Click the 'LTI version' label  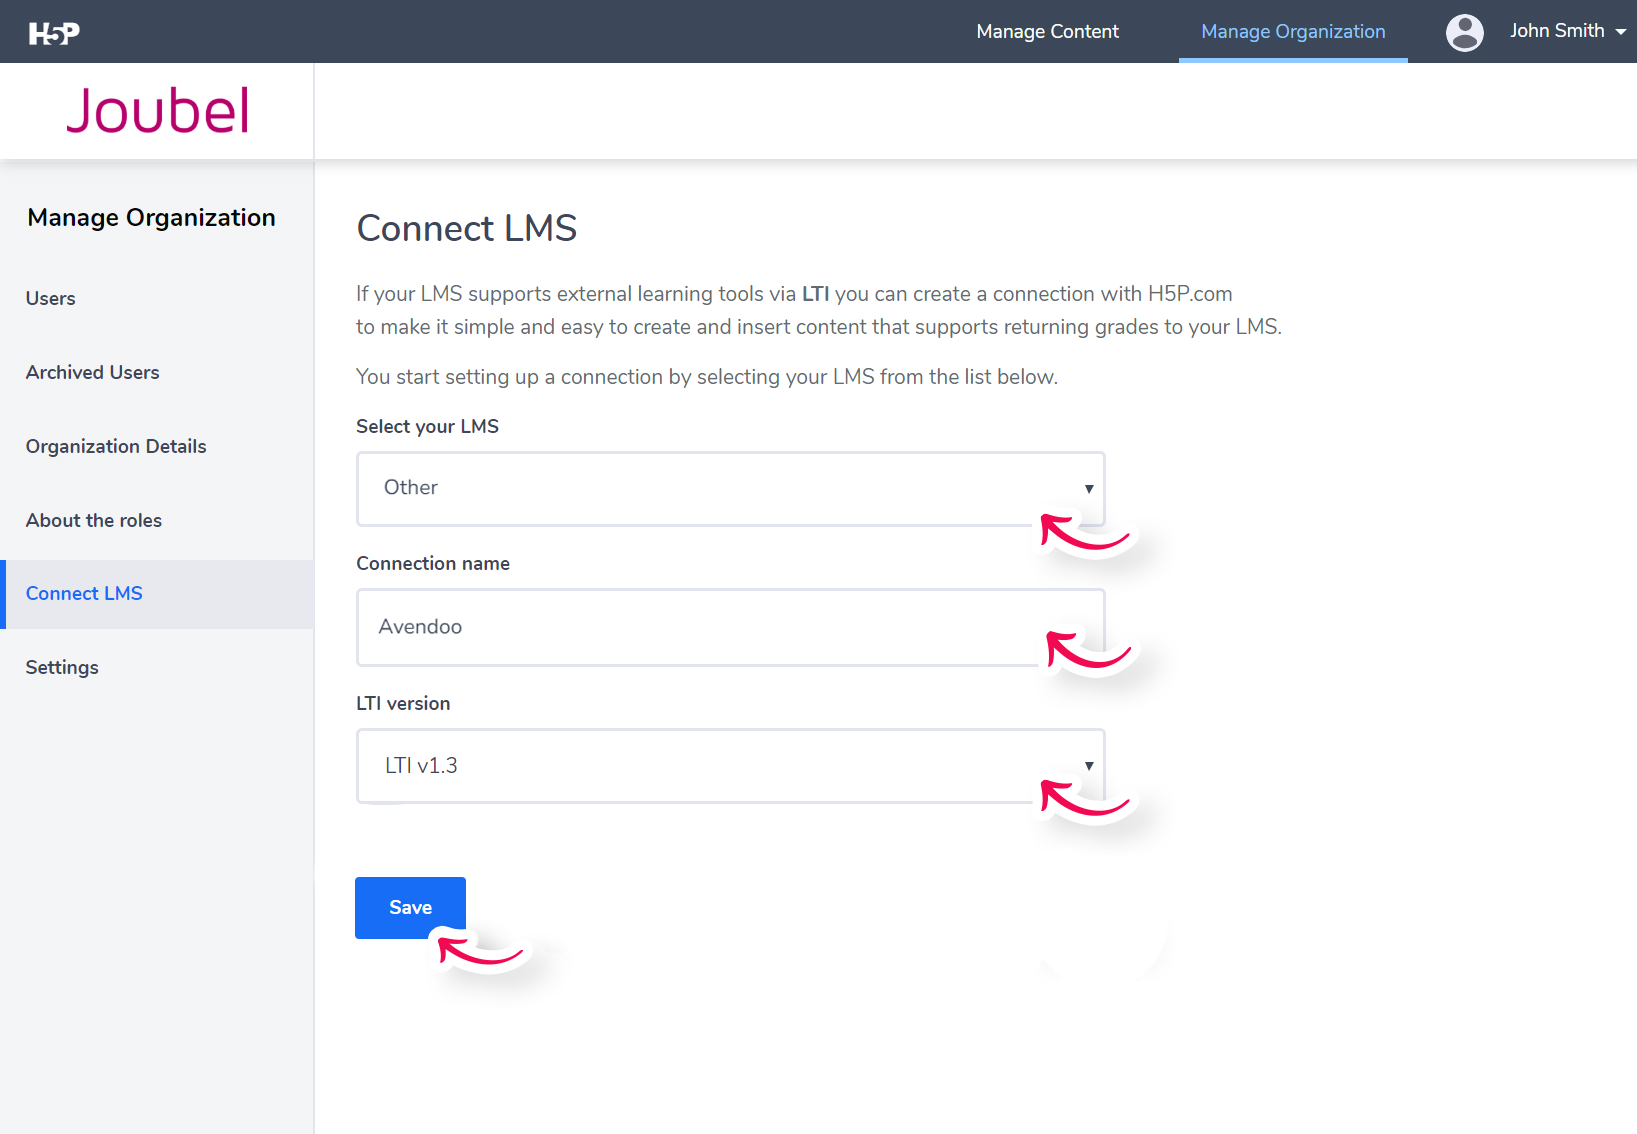(403, 704)
